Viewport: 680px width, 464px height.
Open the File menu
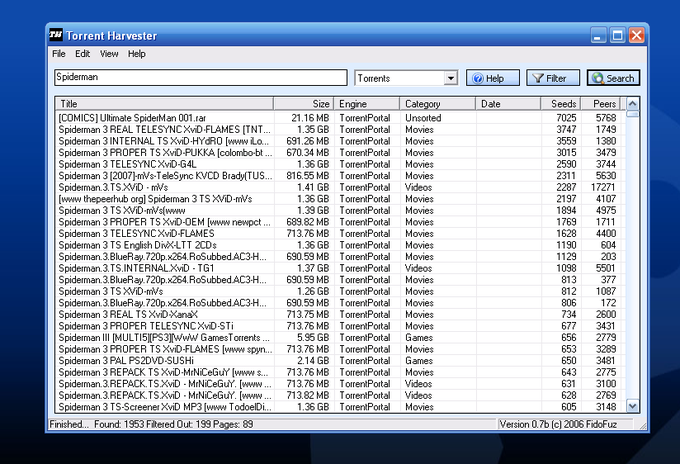[x=59, y=54]
